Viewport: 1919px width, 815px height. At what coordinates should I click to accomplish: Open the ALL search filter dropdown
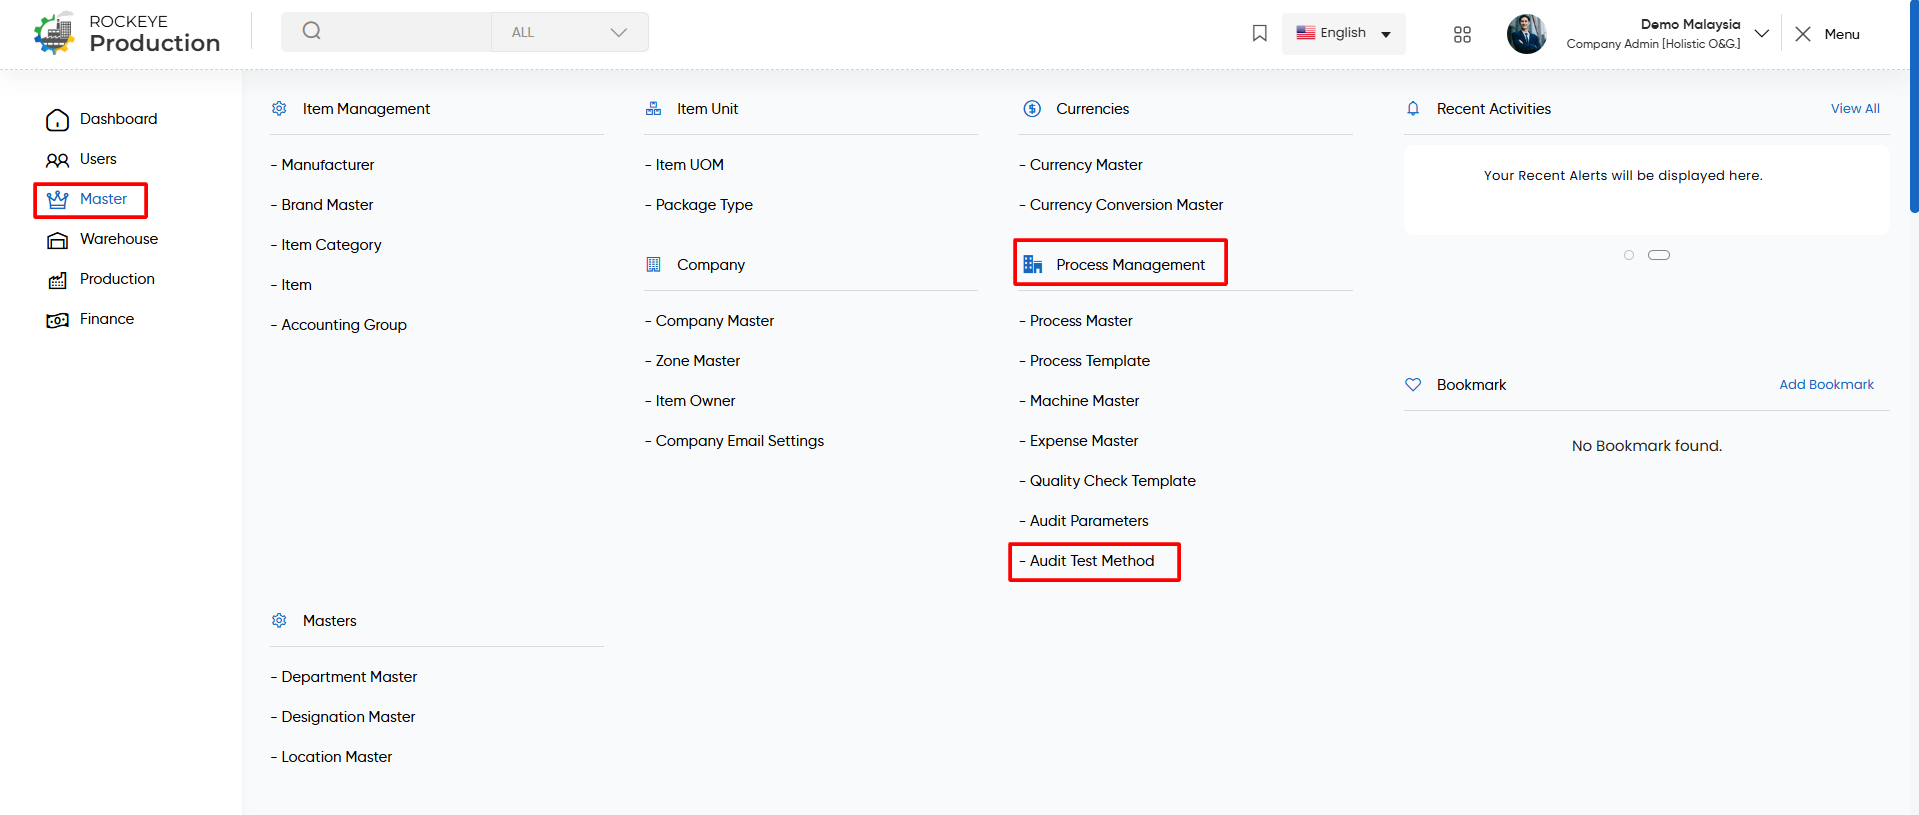point(570,32)
